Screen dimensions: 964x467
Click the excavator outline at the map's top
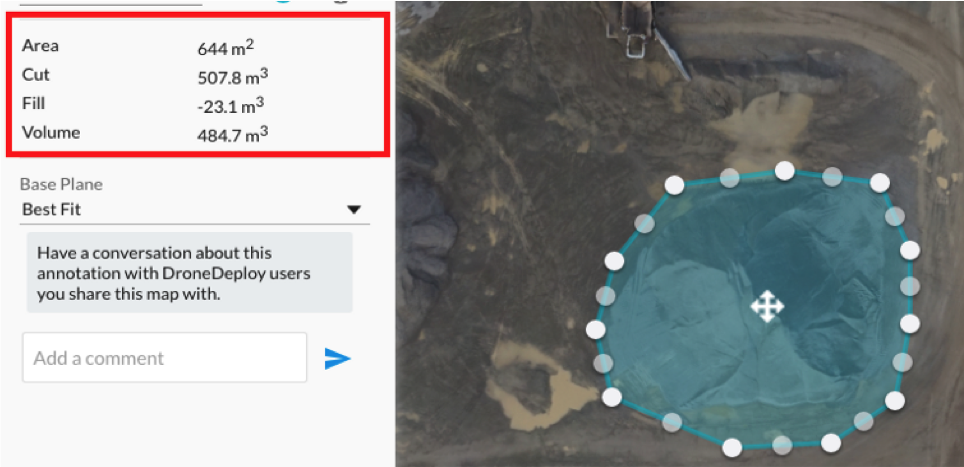[636, 29]
